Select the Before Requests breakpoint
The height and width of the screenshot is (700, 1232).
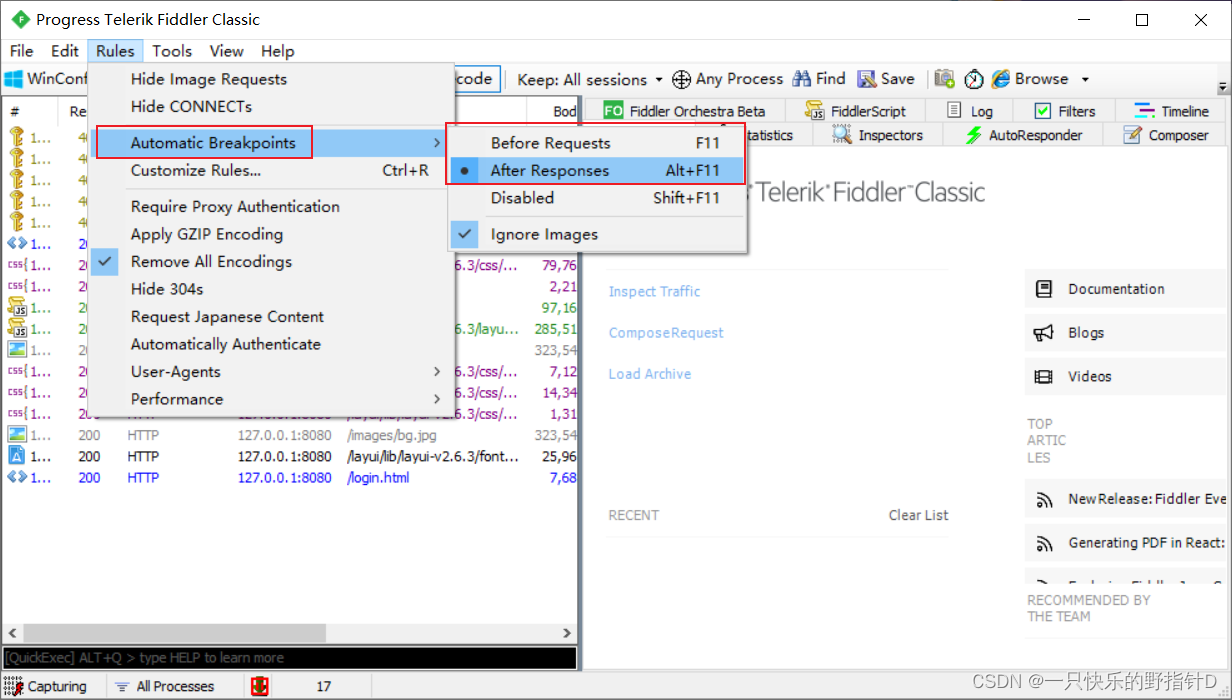(x=550, y=143)
